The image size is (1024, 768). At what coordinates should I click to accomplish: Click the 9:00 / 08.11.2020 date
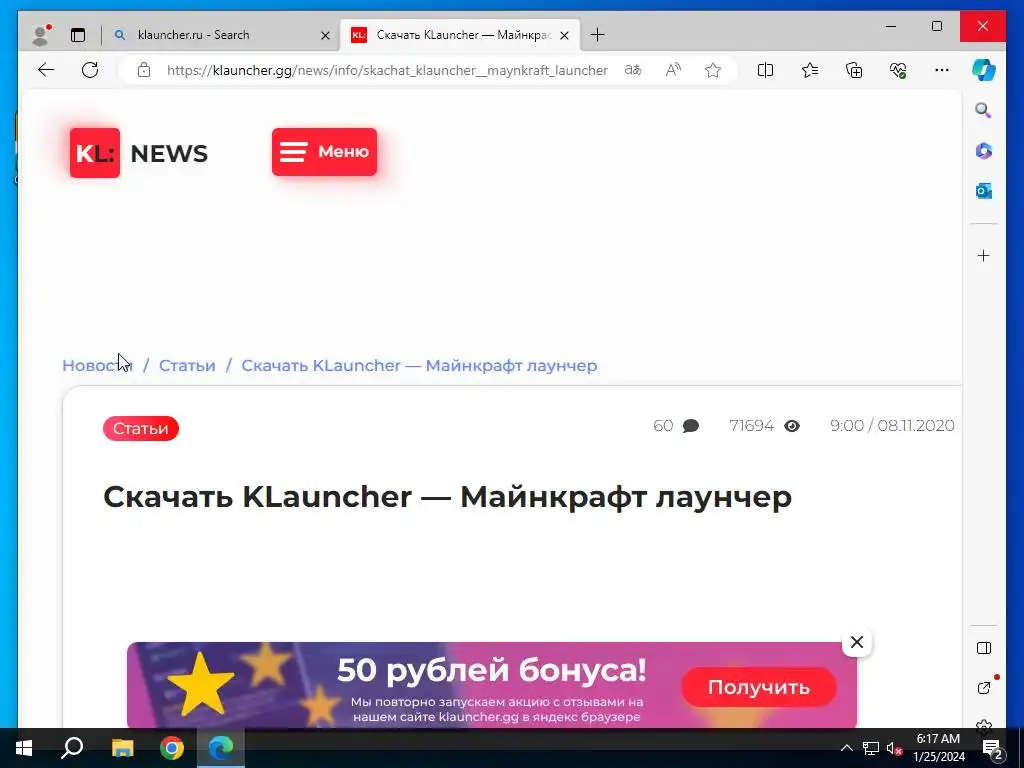(892, 426)
